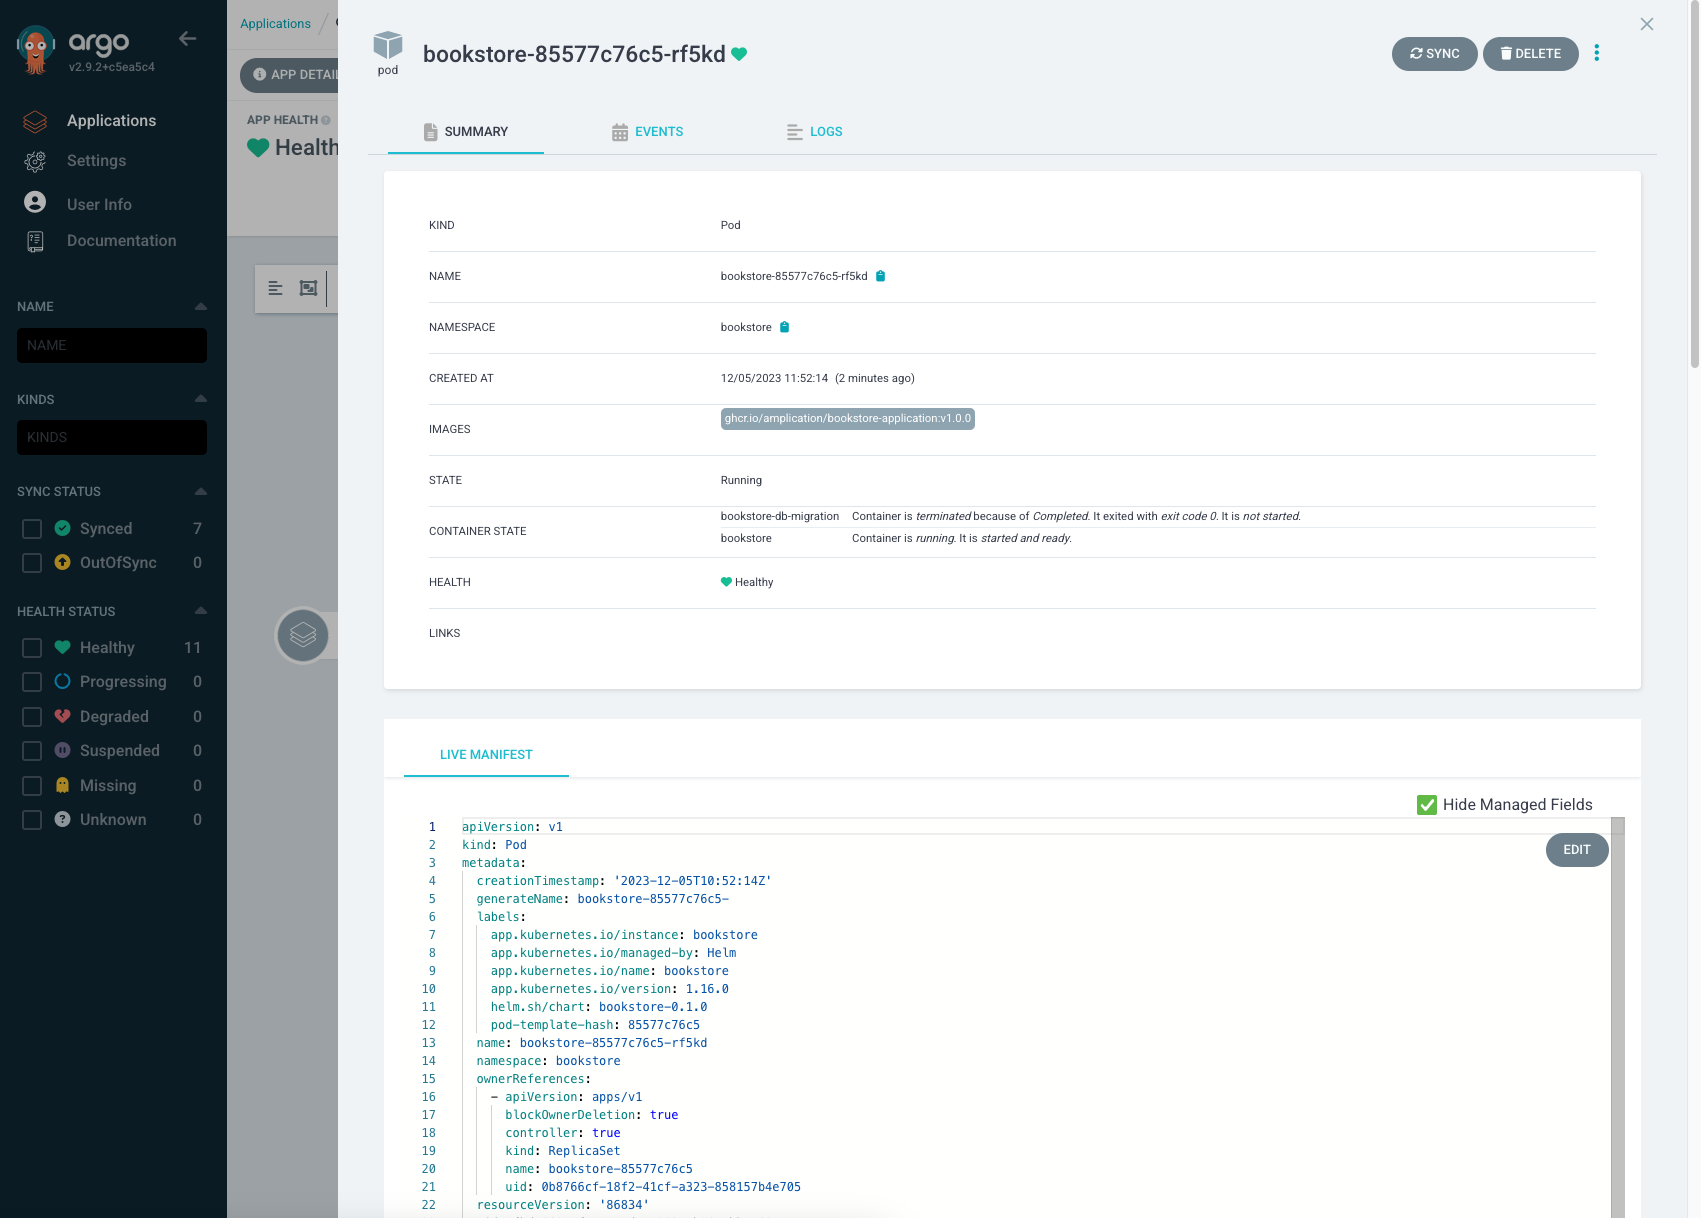The image size is (1701, 1218).
Task: Open Documentation in the sidebar
Action: [x=121, y=241]
